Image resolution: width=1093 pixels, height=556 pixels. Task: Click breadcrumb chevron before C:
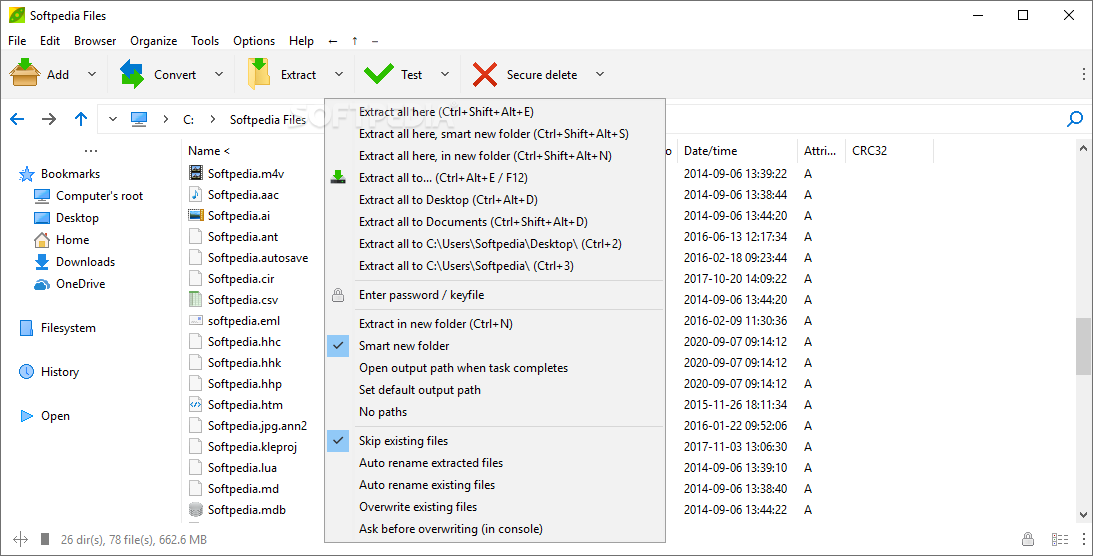coord(165,119)
